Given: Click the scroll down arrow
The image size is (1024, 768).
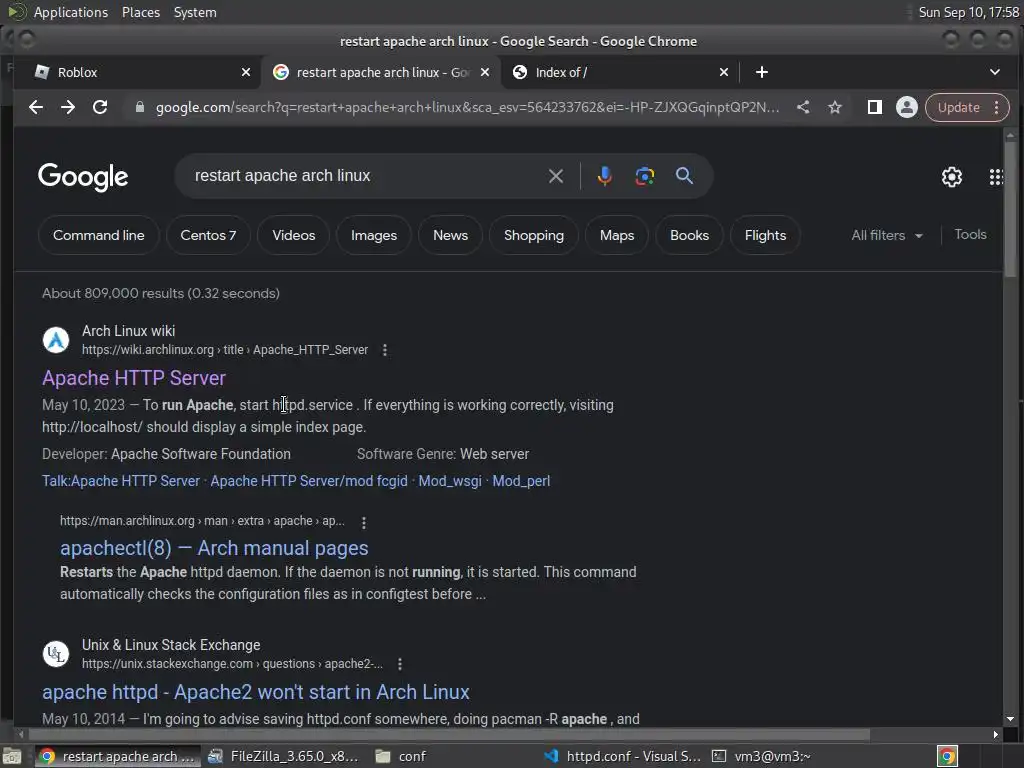Looking at the screenshot, I should pyautogui.click(x=1010, y=718).
